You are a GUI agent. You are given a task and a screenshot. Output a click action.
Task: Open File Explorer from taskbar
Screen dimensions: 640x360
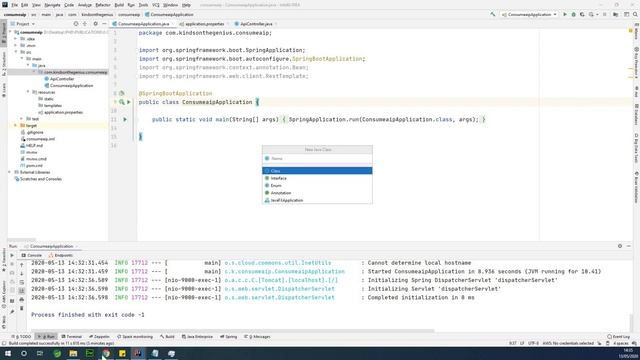73,353
